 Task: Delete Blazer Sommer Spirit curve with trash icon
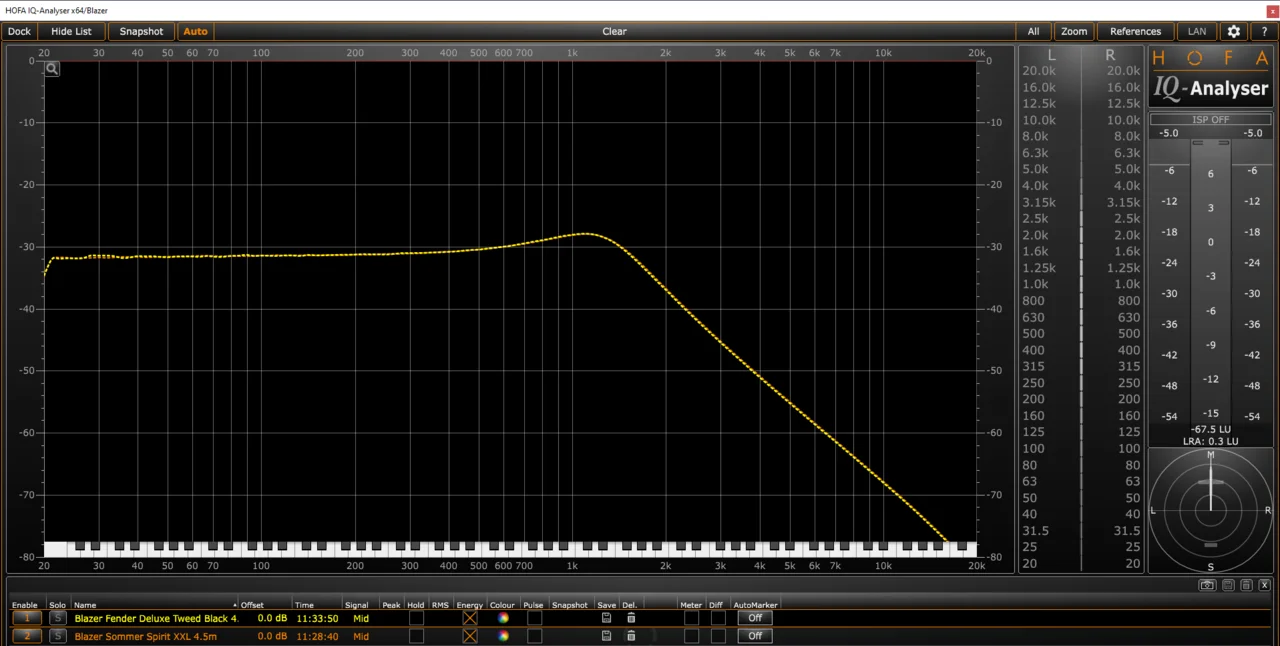click(630, 636)
